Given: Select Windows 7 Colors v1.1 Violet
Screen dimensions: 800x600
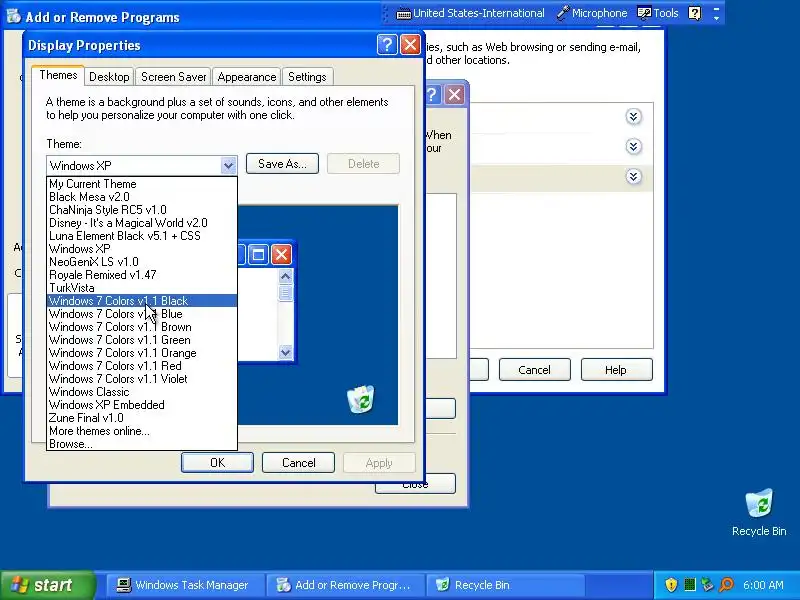Looking at the screenshot, I should (142, 379).
